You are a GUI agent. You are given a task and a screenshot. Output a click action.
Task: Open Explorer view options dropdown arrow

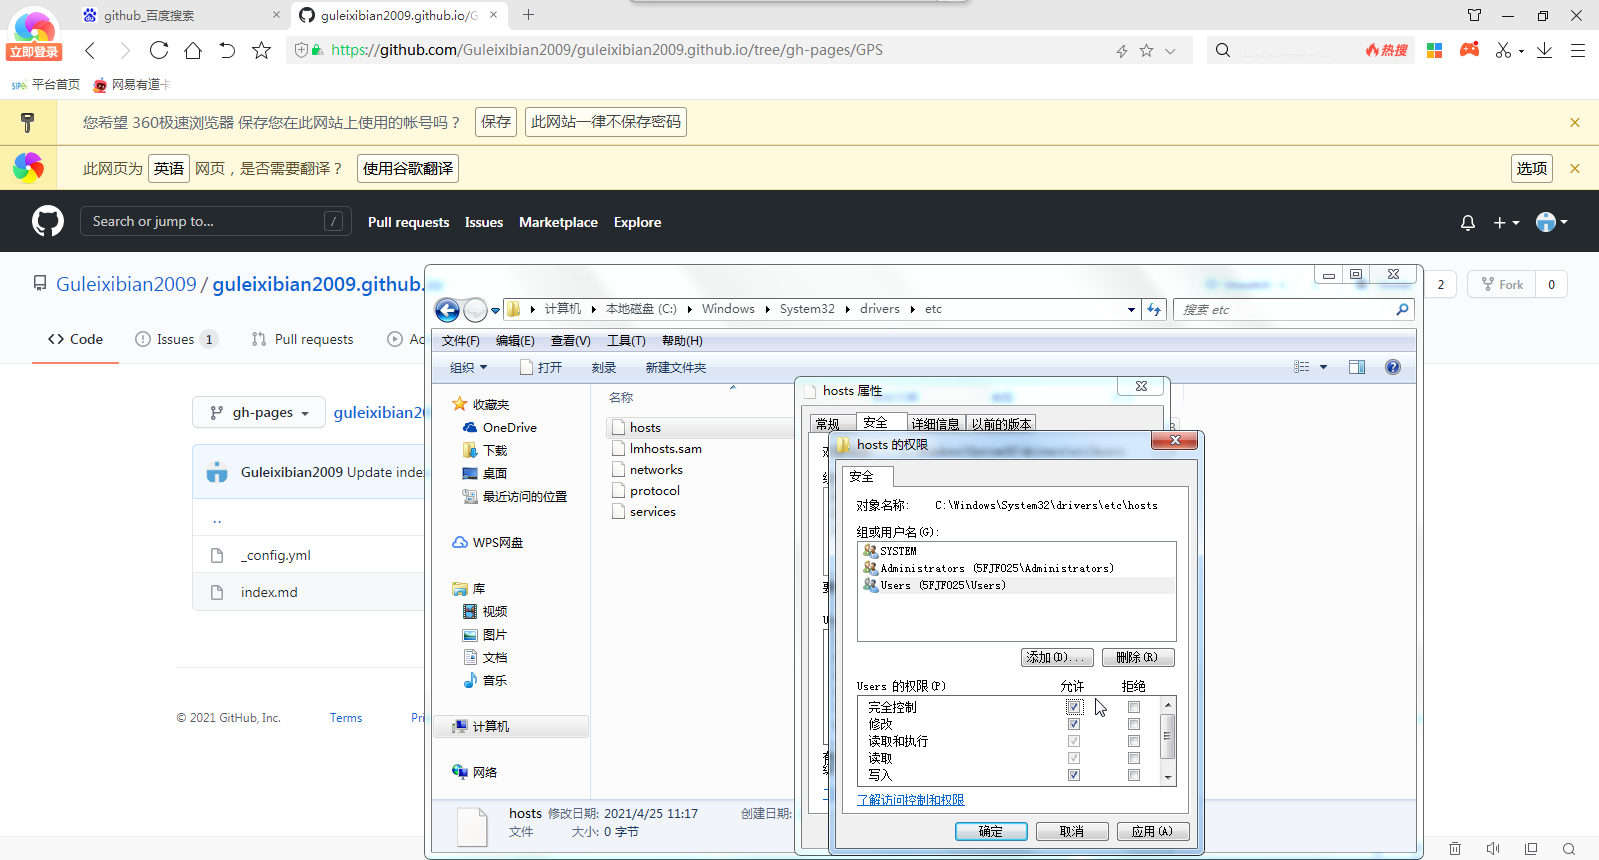click(1323, 367)
